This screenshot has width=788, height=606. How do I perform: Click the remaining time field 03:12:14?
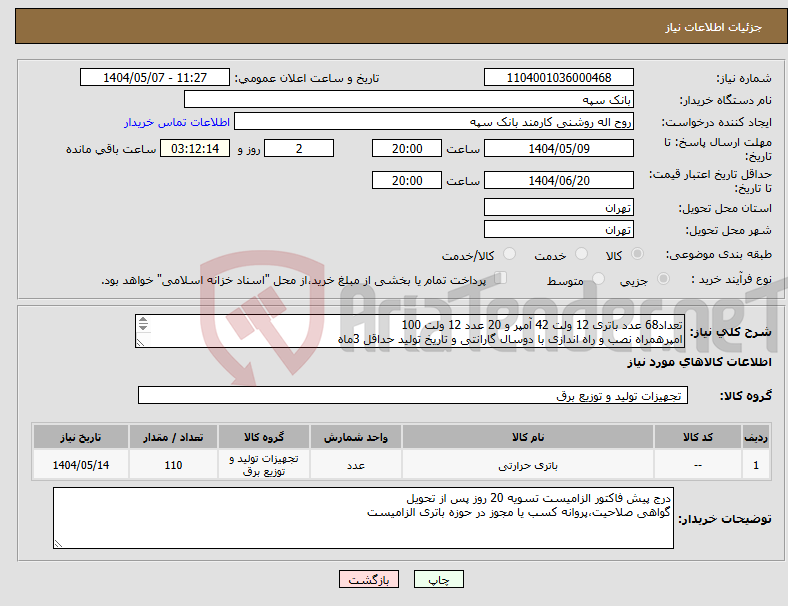pyautogui.click(x=195, y=149)
